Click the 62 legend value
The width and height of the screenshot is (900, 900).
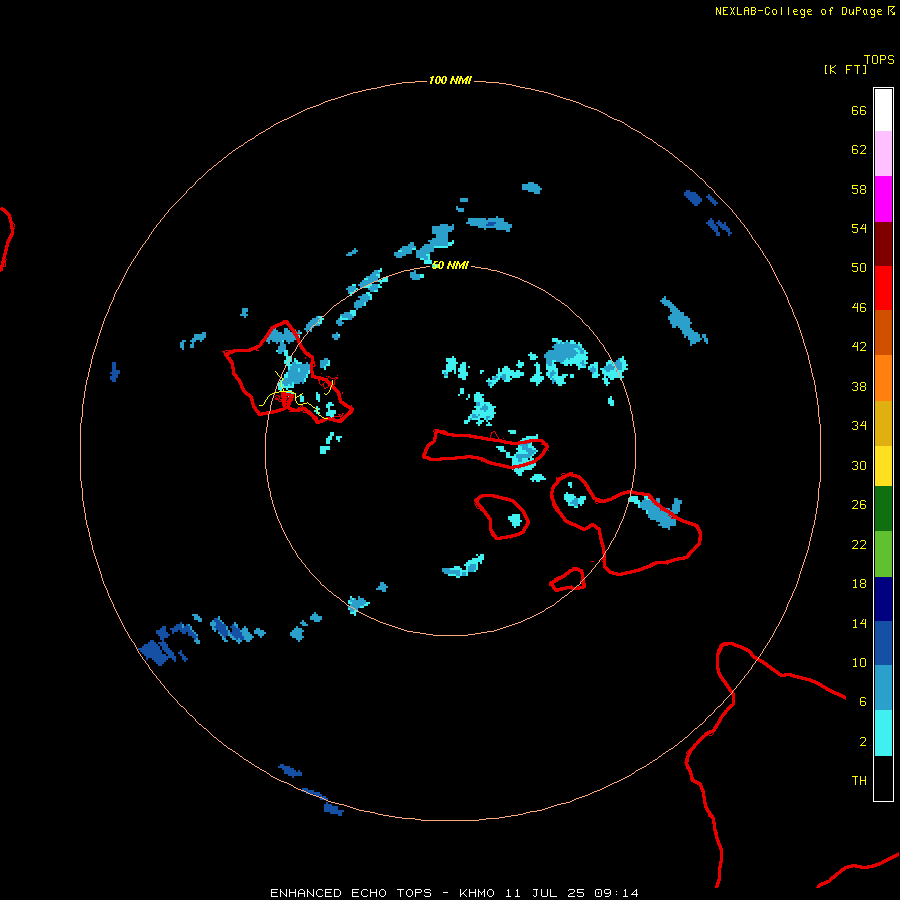point(859,149)
